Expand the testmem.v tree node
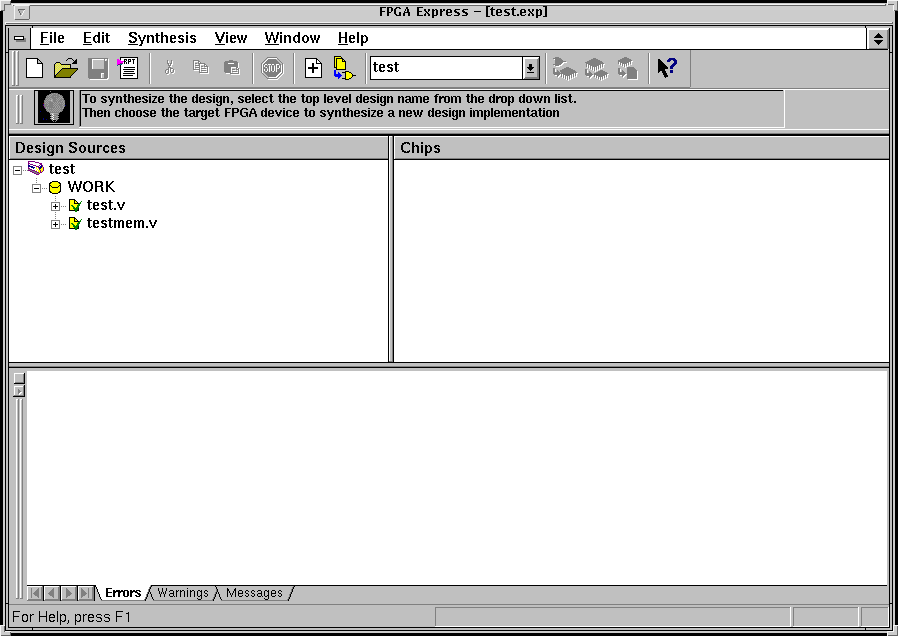Image resolution: width=898 pixels, height=636 pixels. tap(56, 224)
